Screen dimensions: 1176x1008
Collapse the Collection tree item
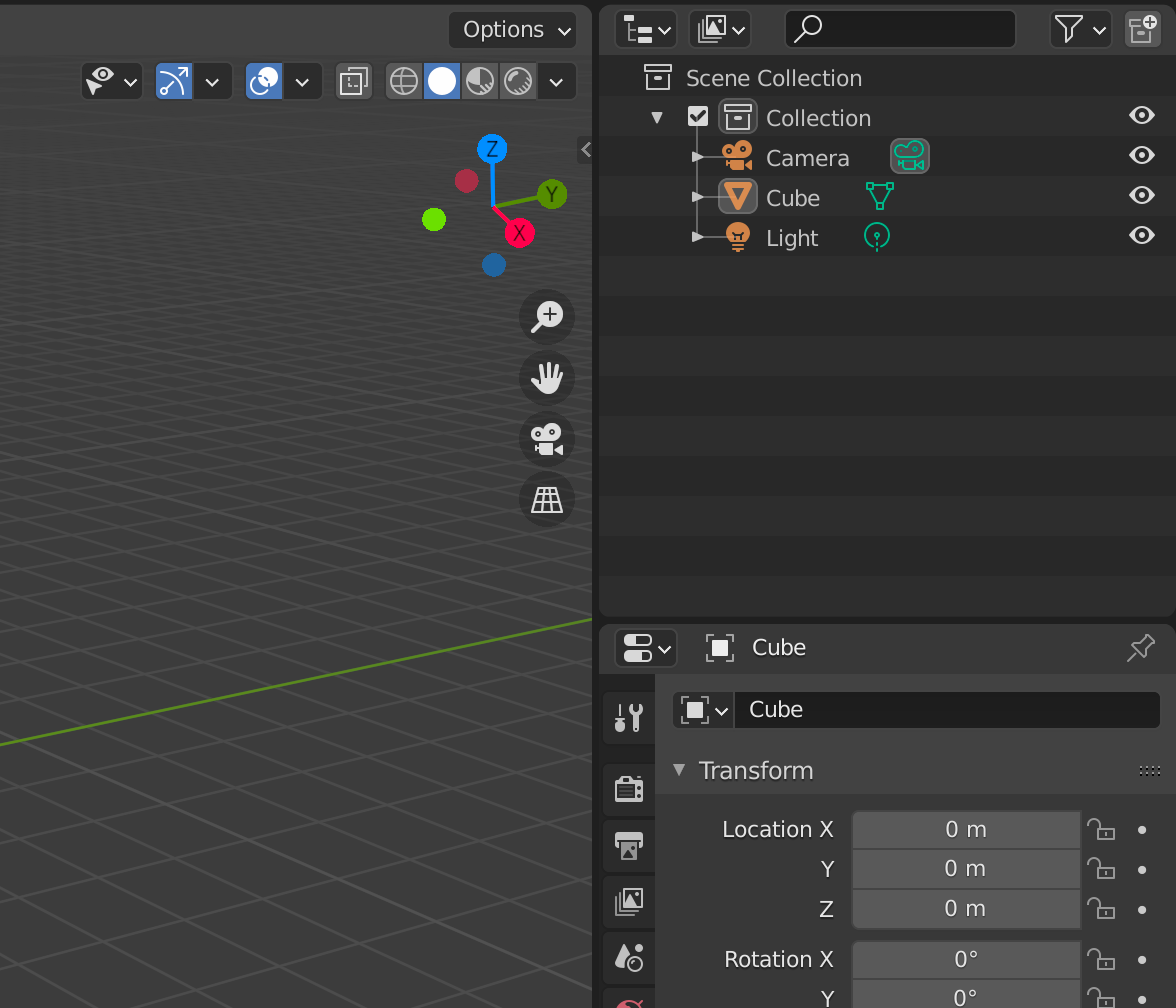click(657, 118)
